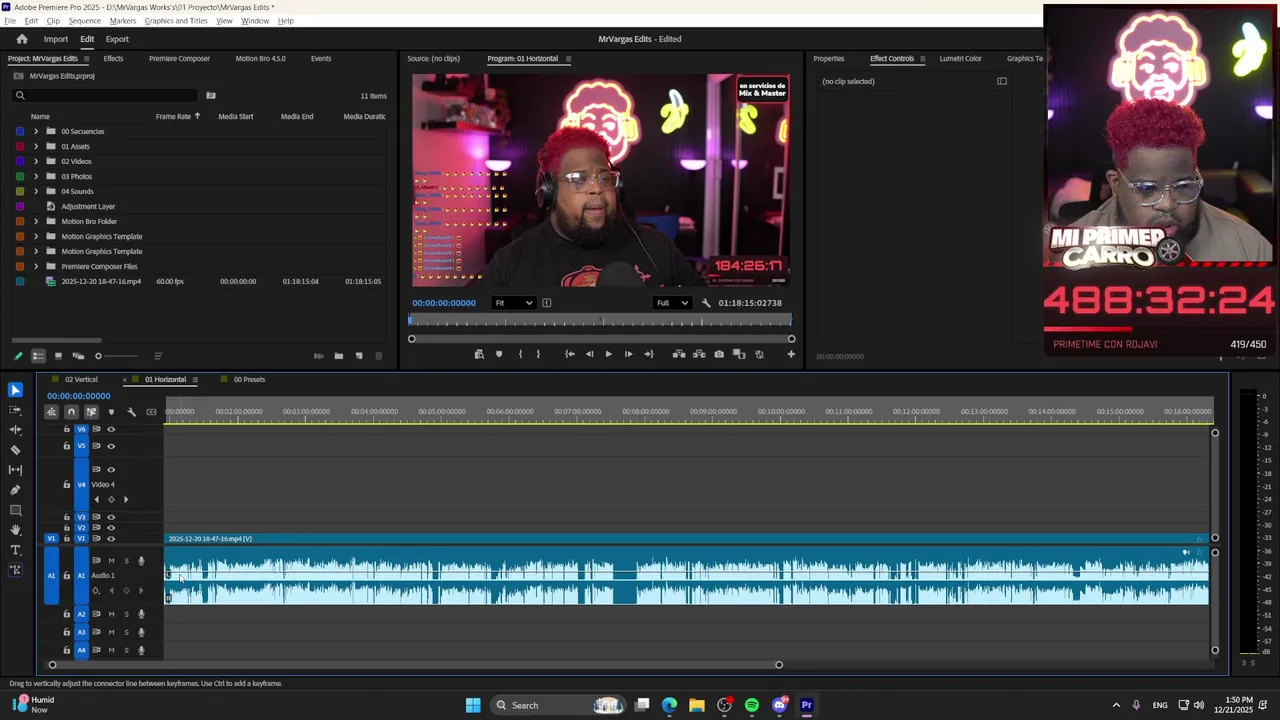Screen dimensions: 1280x720
Task: Play the sequence in Program monitor
Action: tap(608, 354)
